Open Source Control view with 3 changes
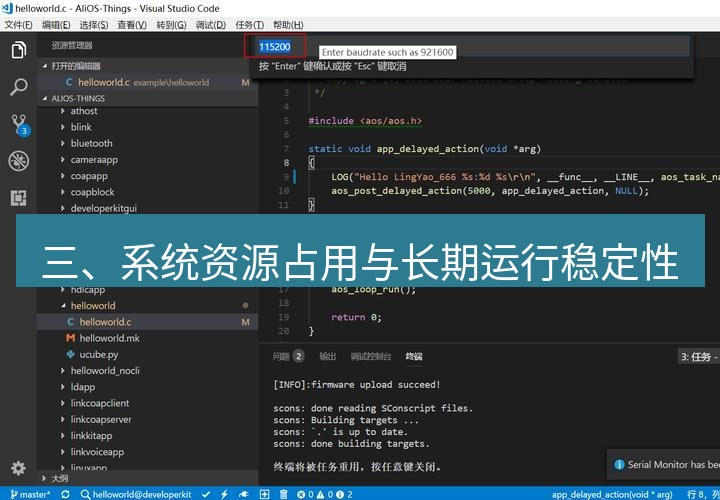The height and width of the screenshot is (500, 720). [x=19, y=124]
